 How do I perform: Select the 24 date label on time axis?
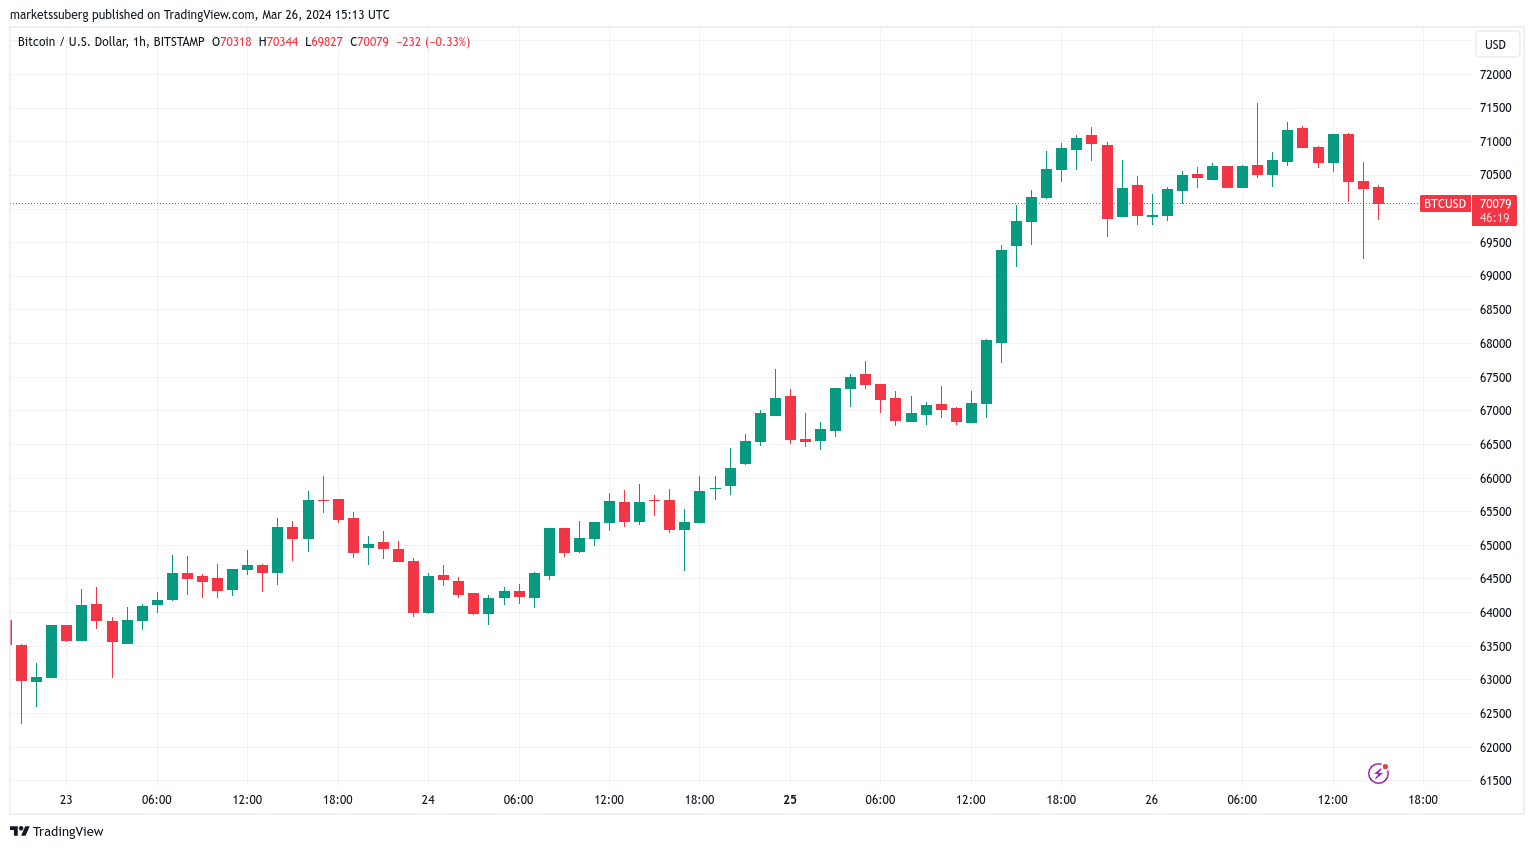428,800
